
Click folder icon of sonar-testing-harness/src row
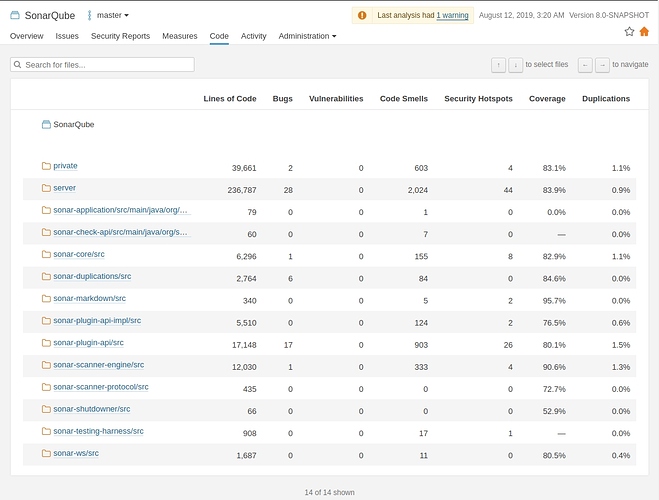point(46,431)
